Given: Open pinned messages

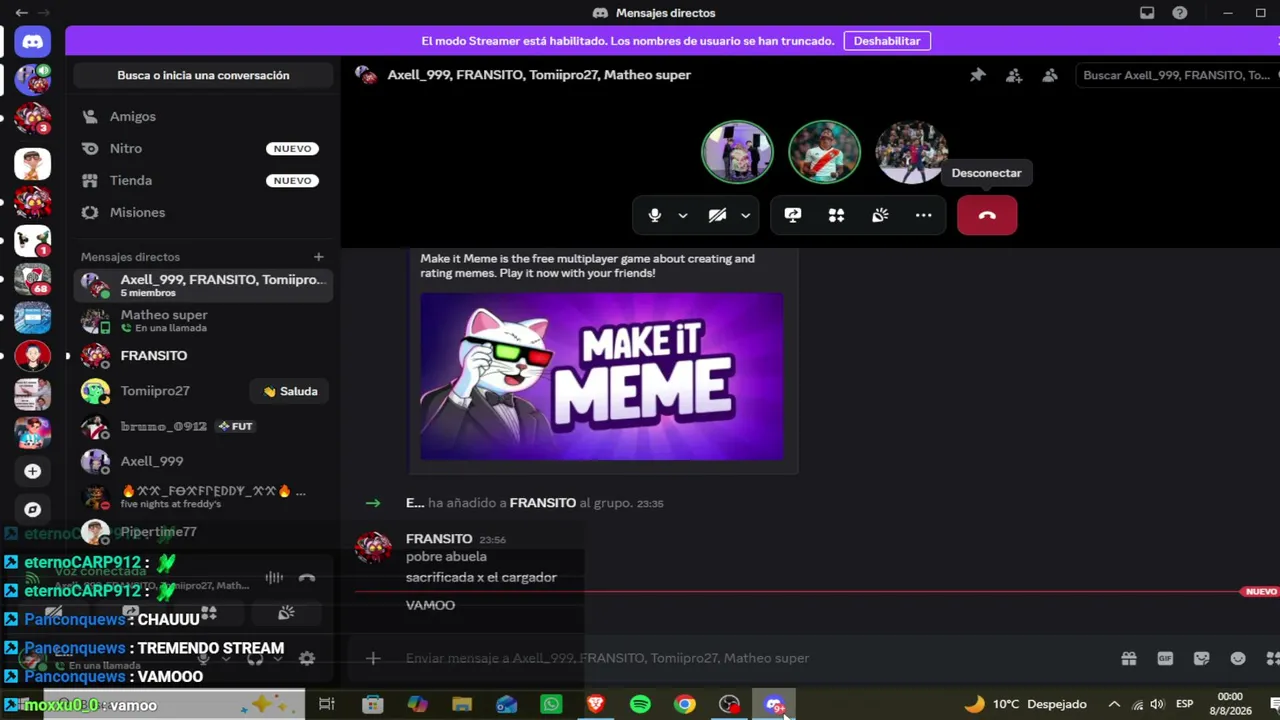Looking at the screenshot, I should click(x=978, y=75).
